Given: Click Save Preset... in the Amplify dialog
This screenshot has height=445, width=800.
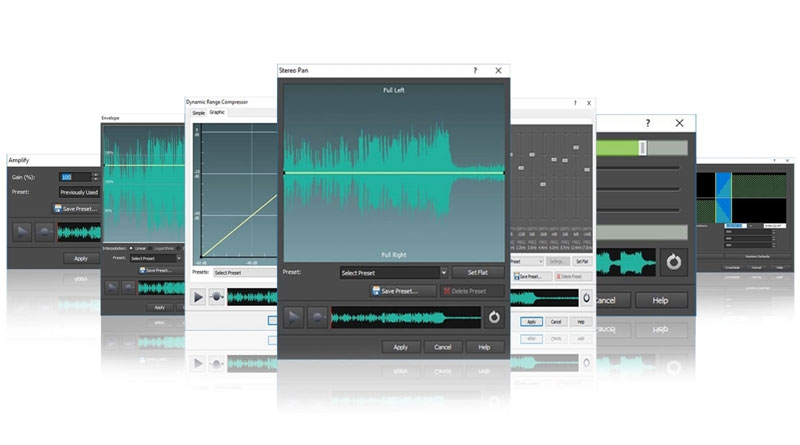Looking at the screenshot, I should (x=76, y=209).
